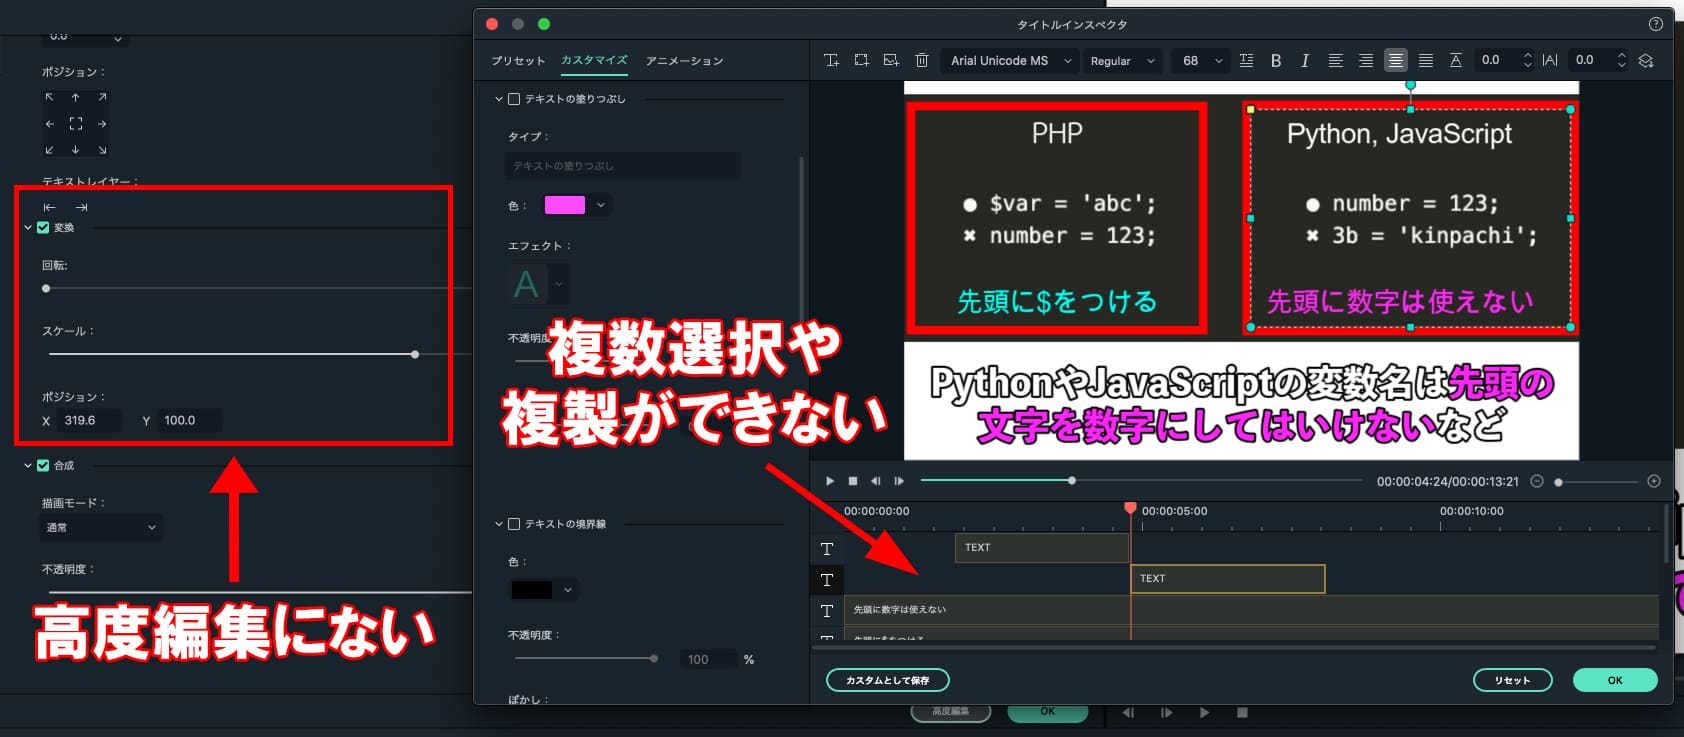Open the font size 68 dropdown

1202,61
